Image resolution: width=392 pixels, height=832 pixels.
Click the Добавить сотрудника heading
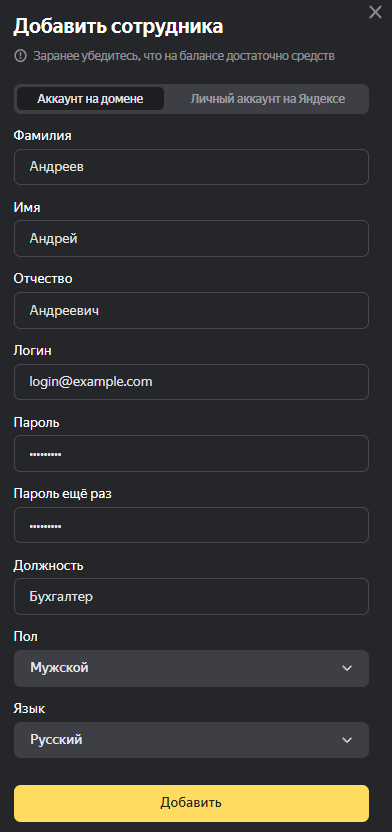(x=118, y=27)
